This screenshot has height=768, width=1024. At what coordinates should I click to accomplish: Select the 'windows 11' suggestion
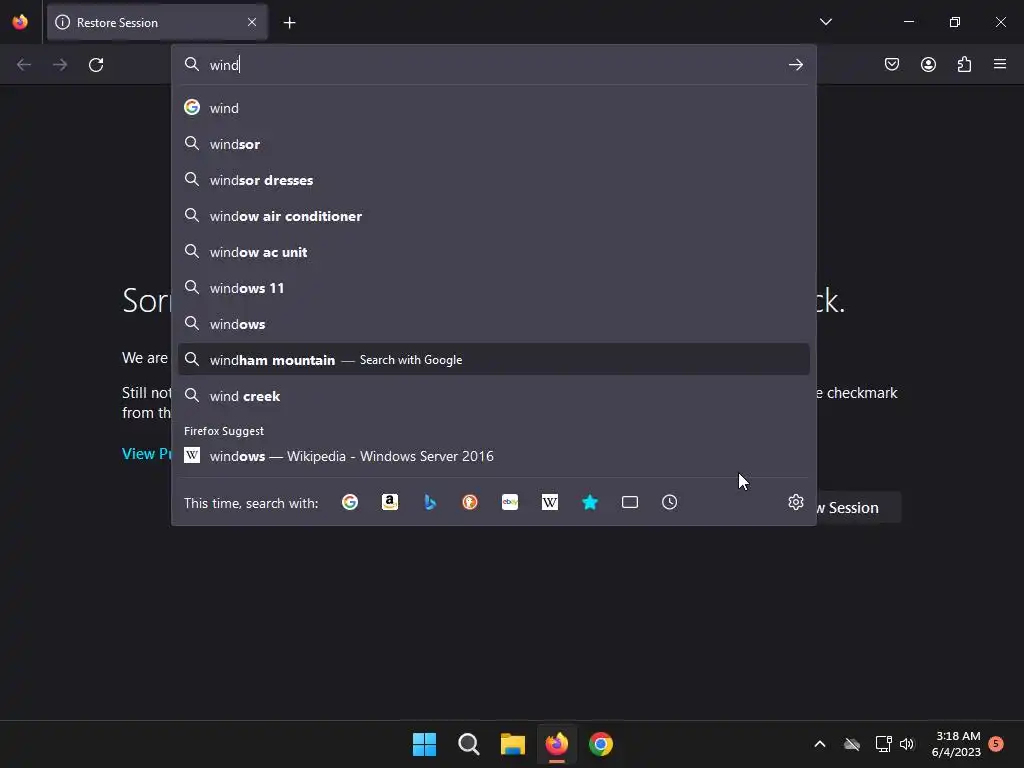point(494,287)
